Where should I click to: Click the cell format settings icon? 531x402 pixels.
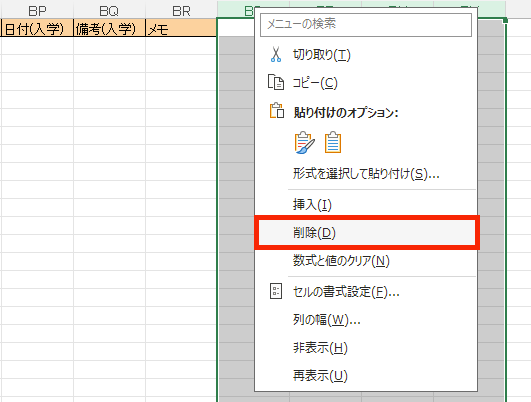coord(276,291)
